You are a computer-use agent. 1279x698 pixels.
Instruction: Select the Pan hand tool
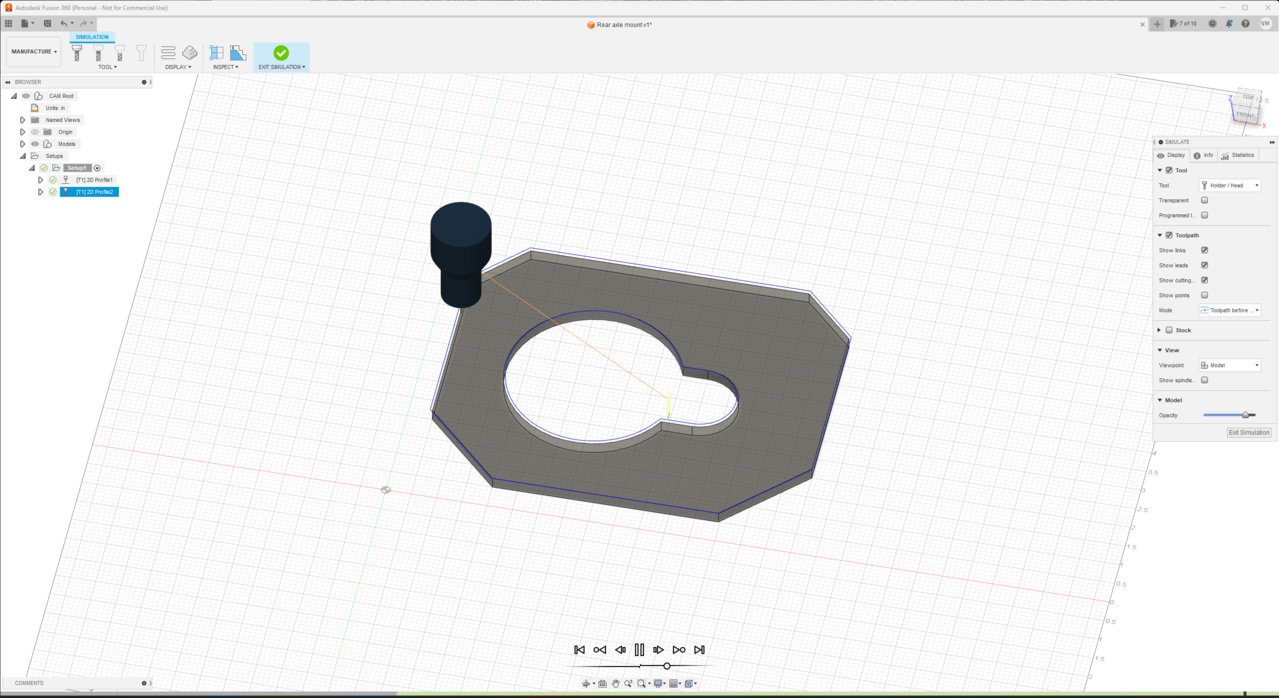616,684
